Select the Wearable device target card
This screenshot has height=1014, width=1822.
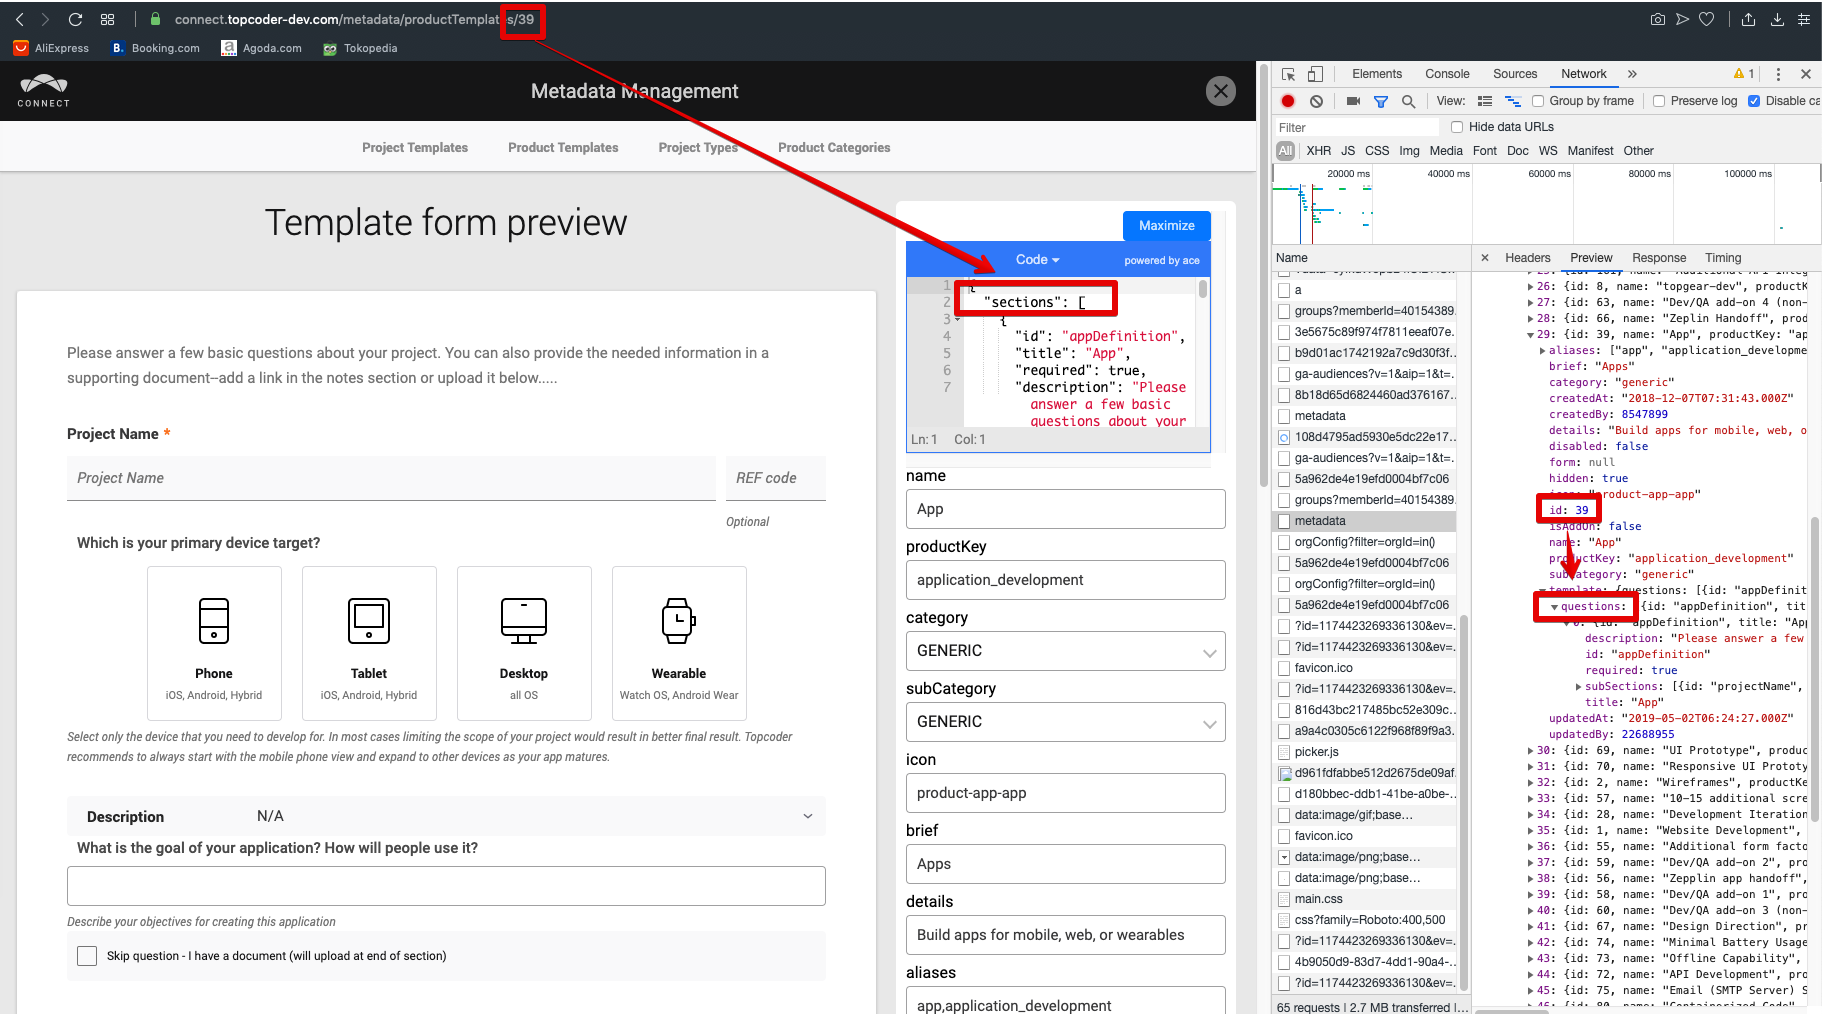[679, 643]
